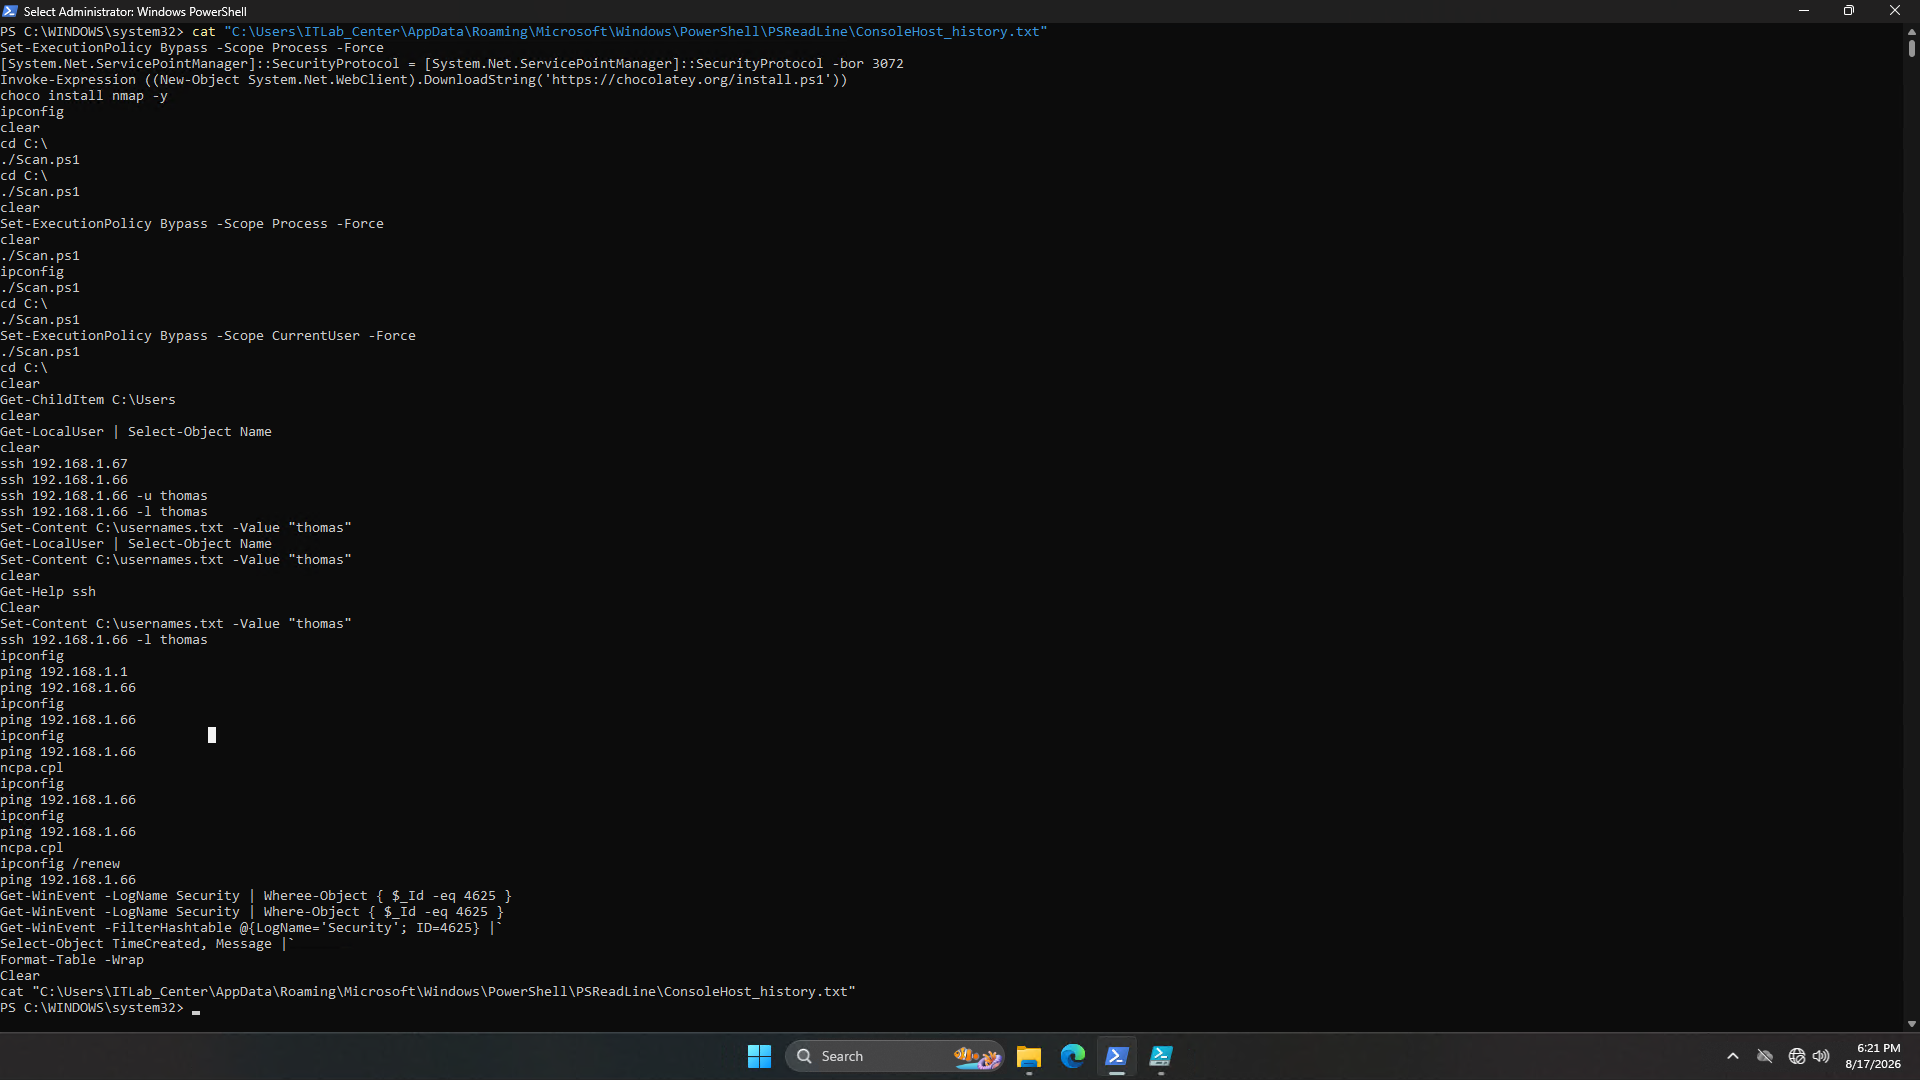Image resolution: width=1920 pixels, height=1080 pixels.
Task: Click the 'Get-WinEvent -FilterHashtable' line
Action: pos(250,928)
